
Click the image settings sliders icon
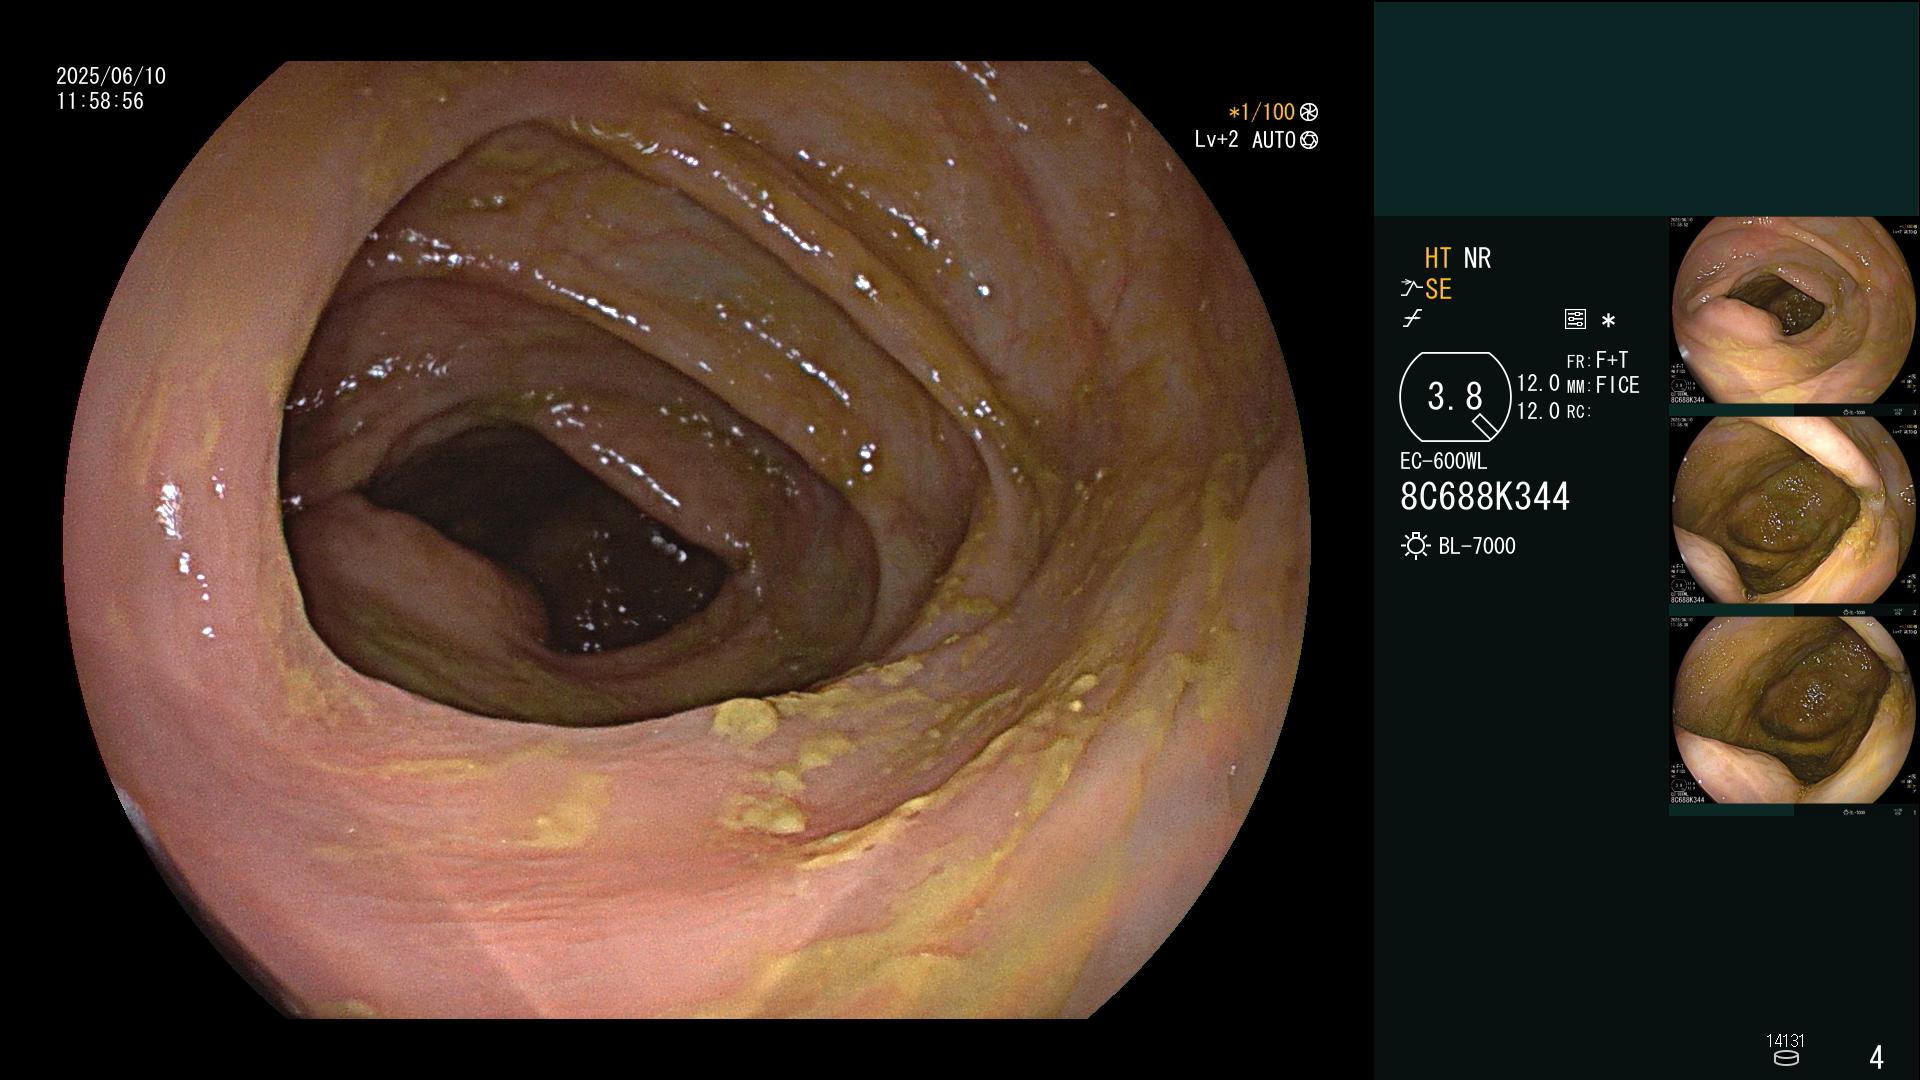[x=1575, y=319]
